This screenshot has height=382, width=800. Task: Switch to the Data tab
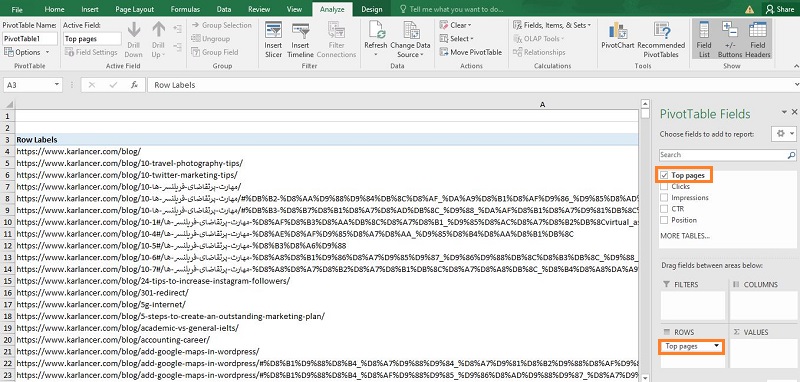pos(223,9)
